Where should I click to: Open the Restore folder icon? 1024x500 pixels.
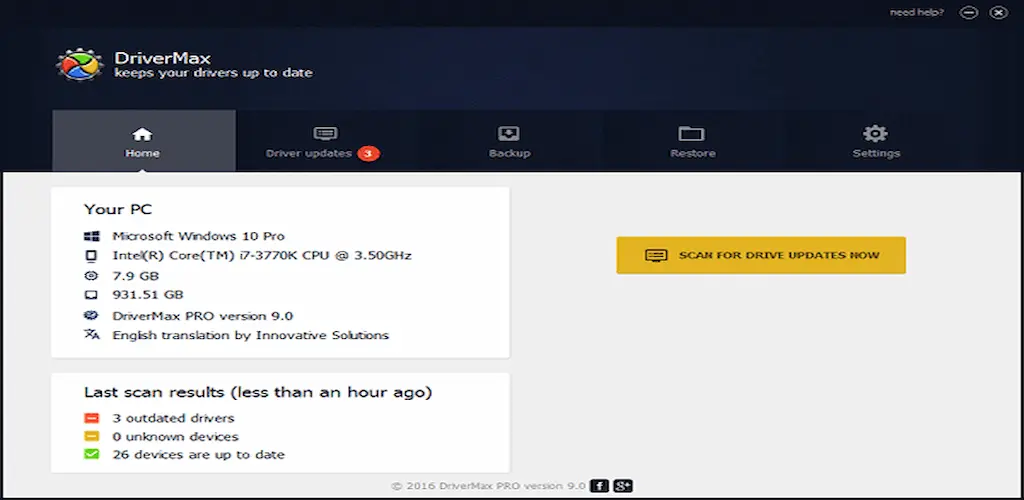[692, 134]
